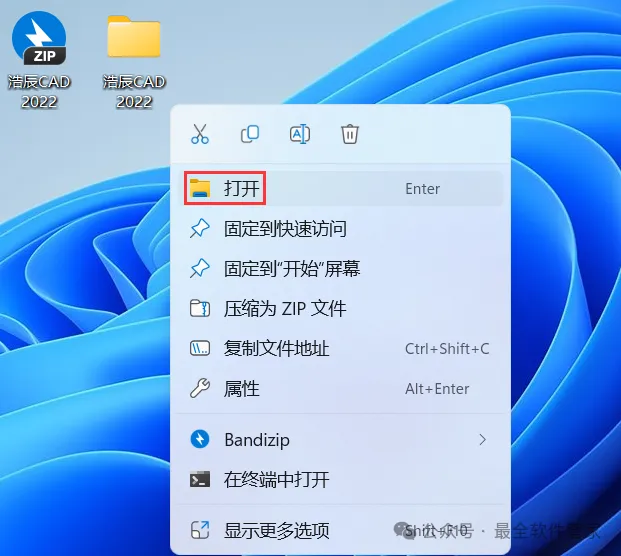Select the 浩辰CAD 2022 ZIP archive on desktop
Image resolution: width=621 pixels, height=556 pixels.
(39, 60)
